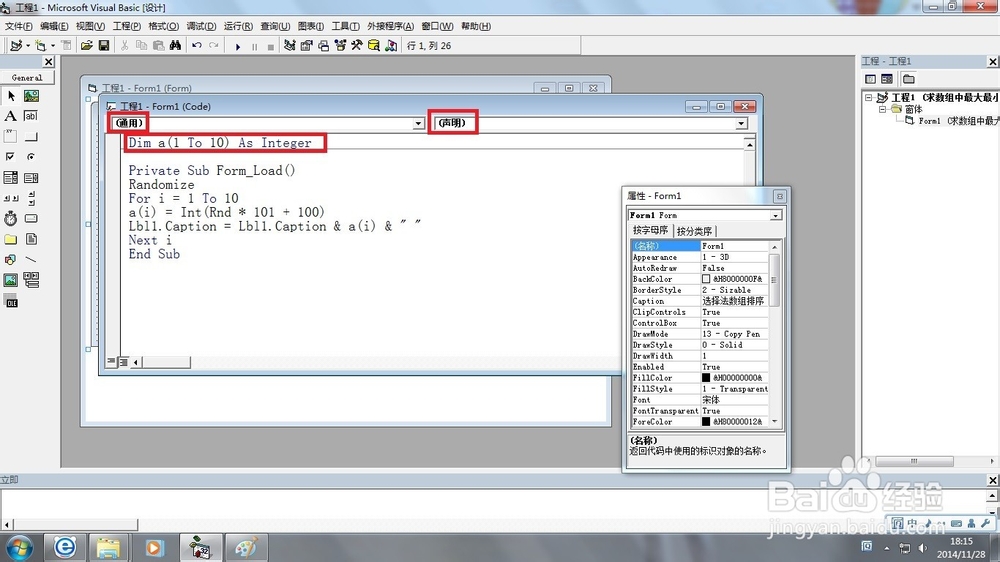This screenshot has height=562, width=1000.
Task: Show the Project Explorer toolbar icon
Action: click(x=290, y=45)
